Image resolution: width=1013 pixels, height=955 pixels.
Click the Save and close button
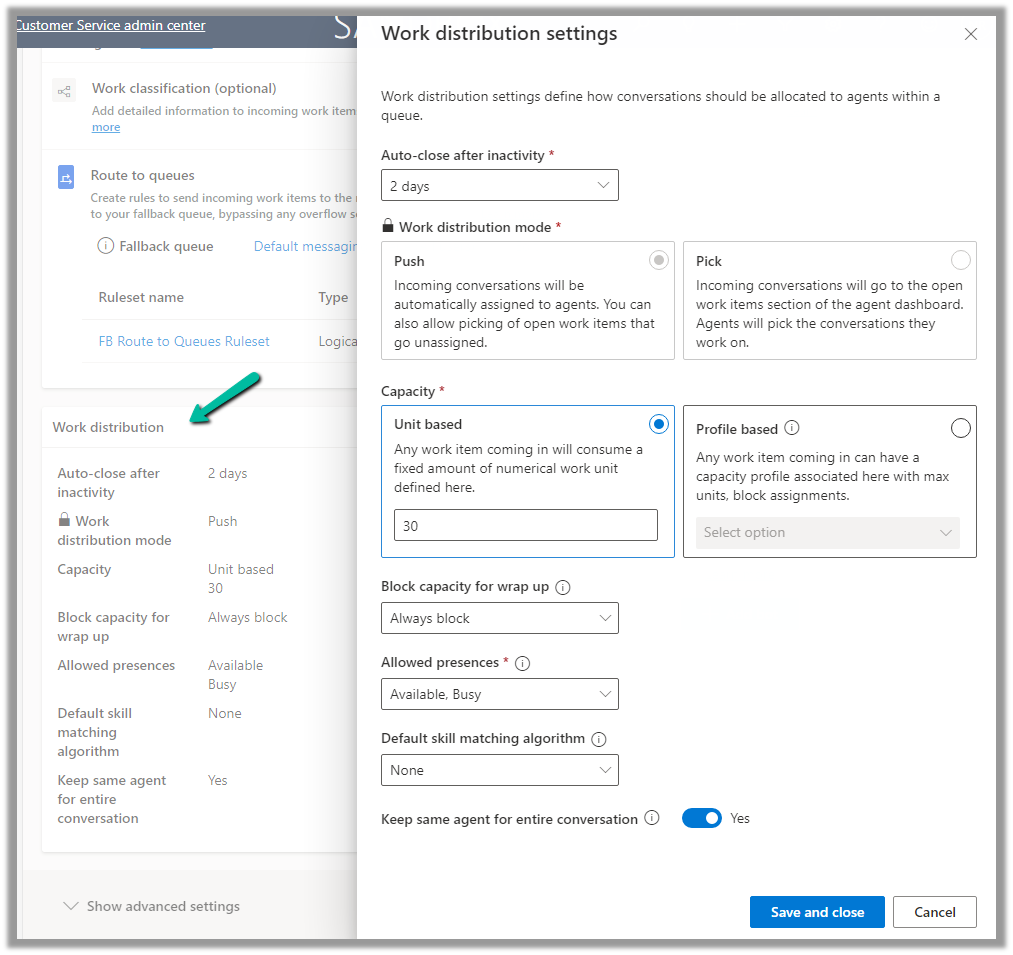(817, 912)
